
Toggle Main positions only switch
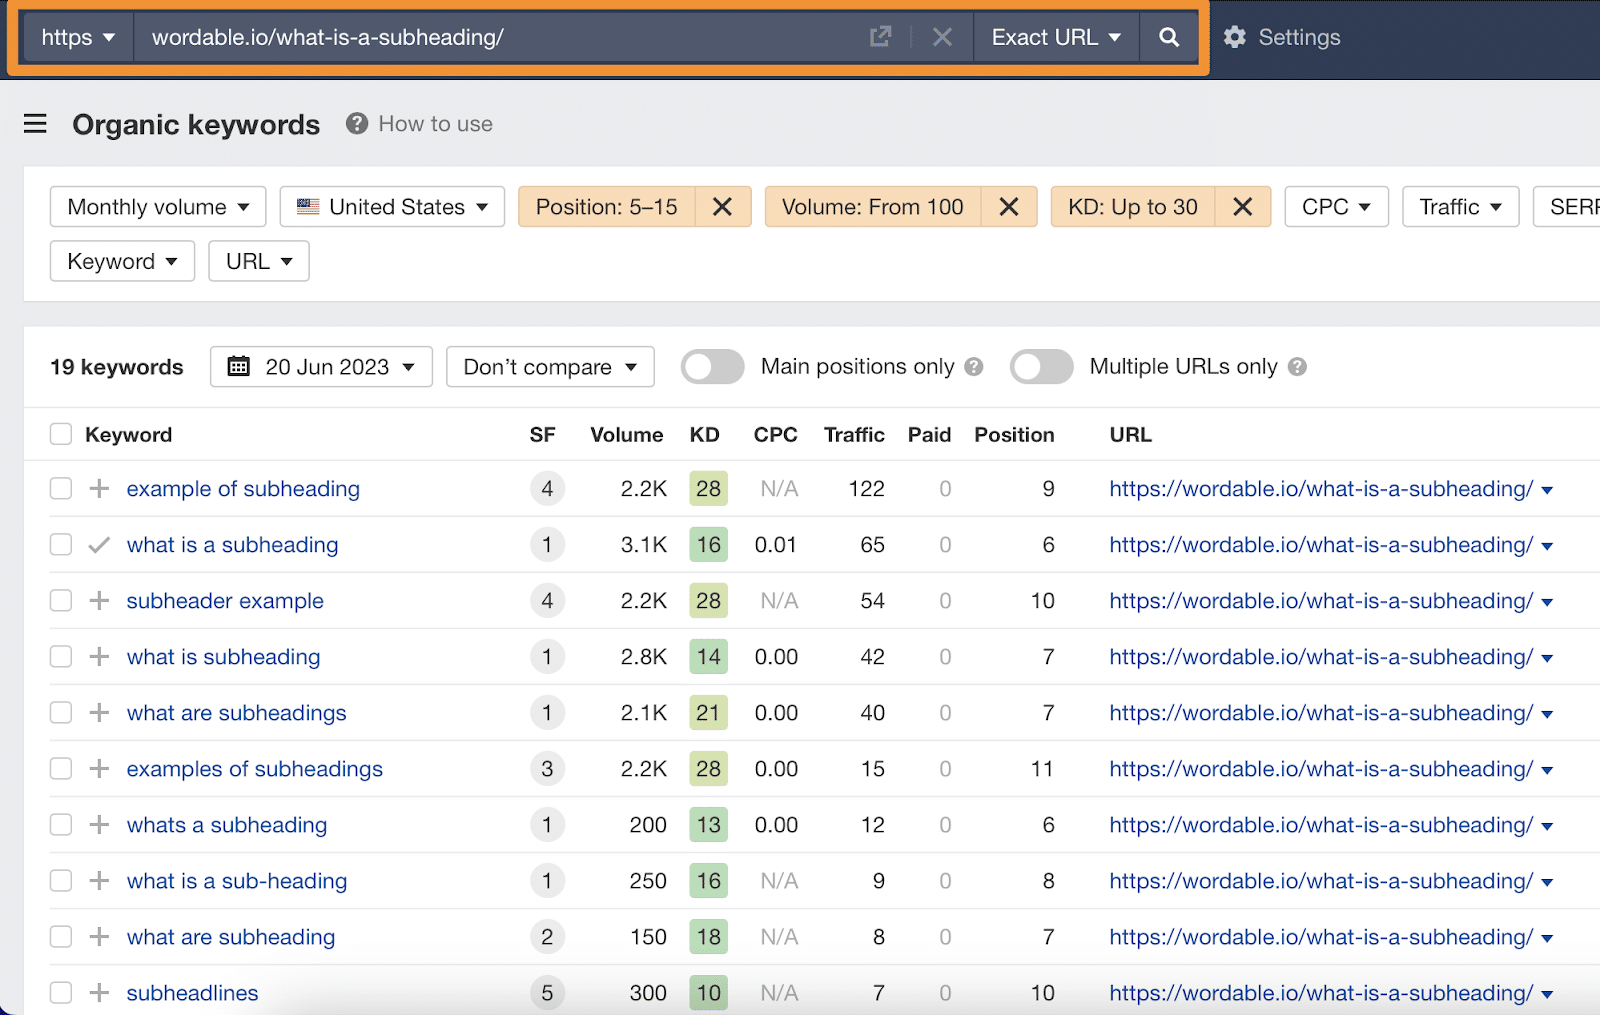712,367
